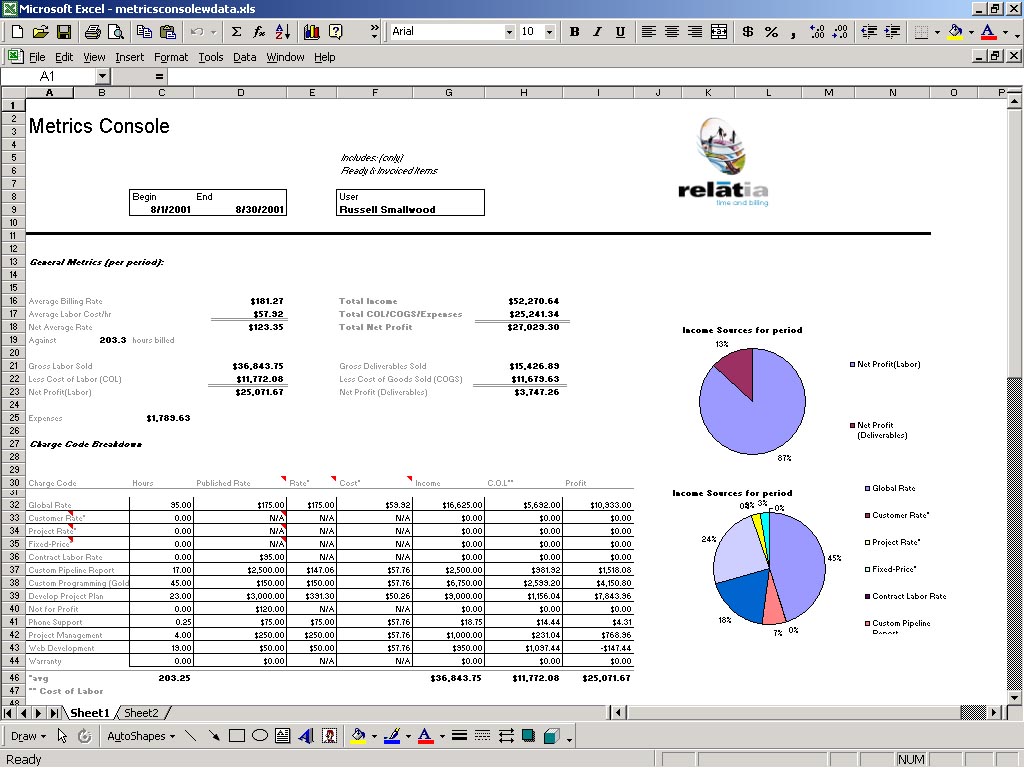This screenshot has height=768, width=1024.
Task: Open the Fill Color dropdown arrow in Formatting toolbar
Action: coord(971,31)
